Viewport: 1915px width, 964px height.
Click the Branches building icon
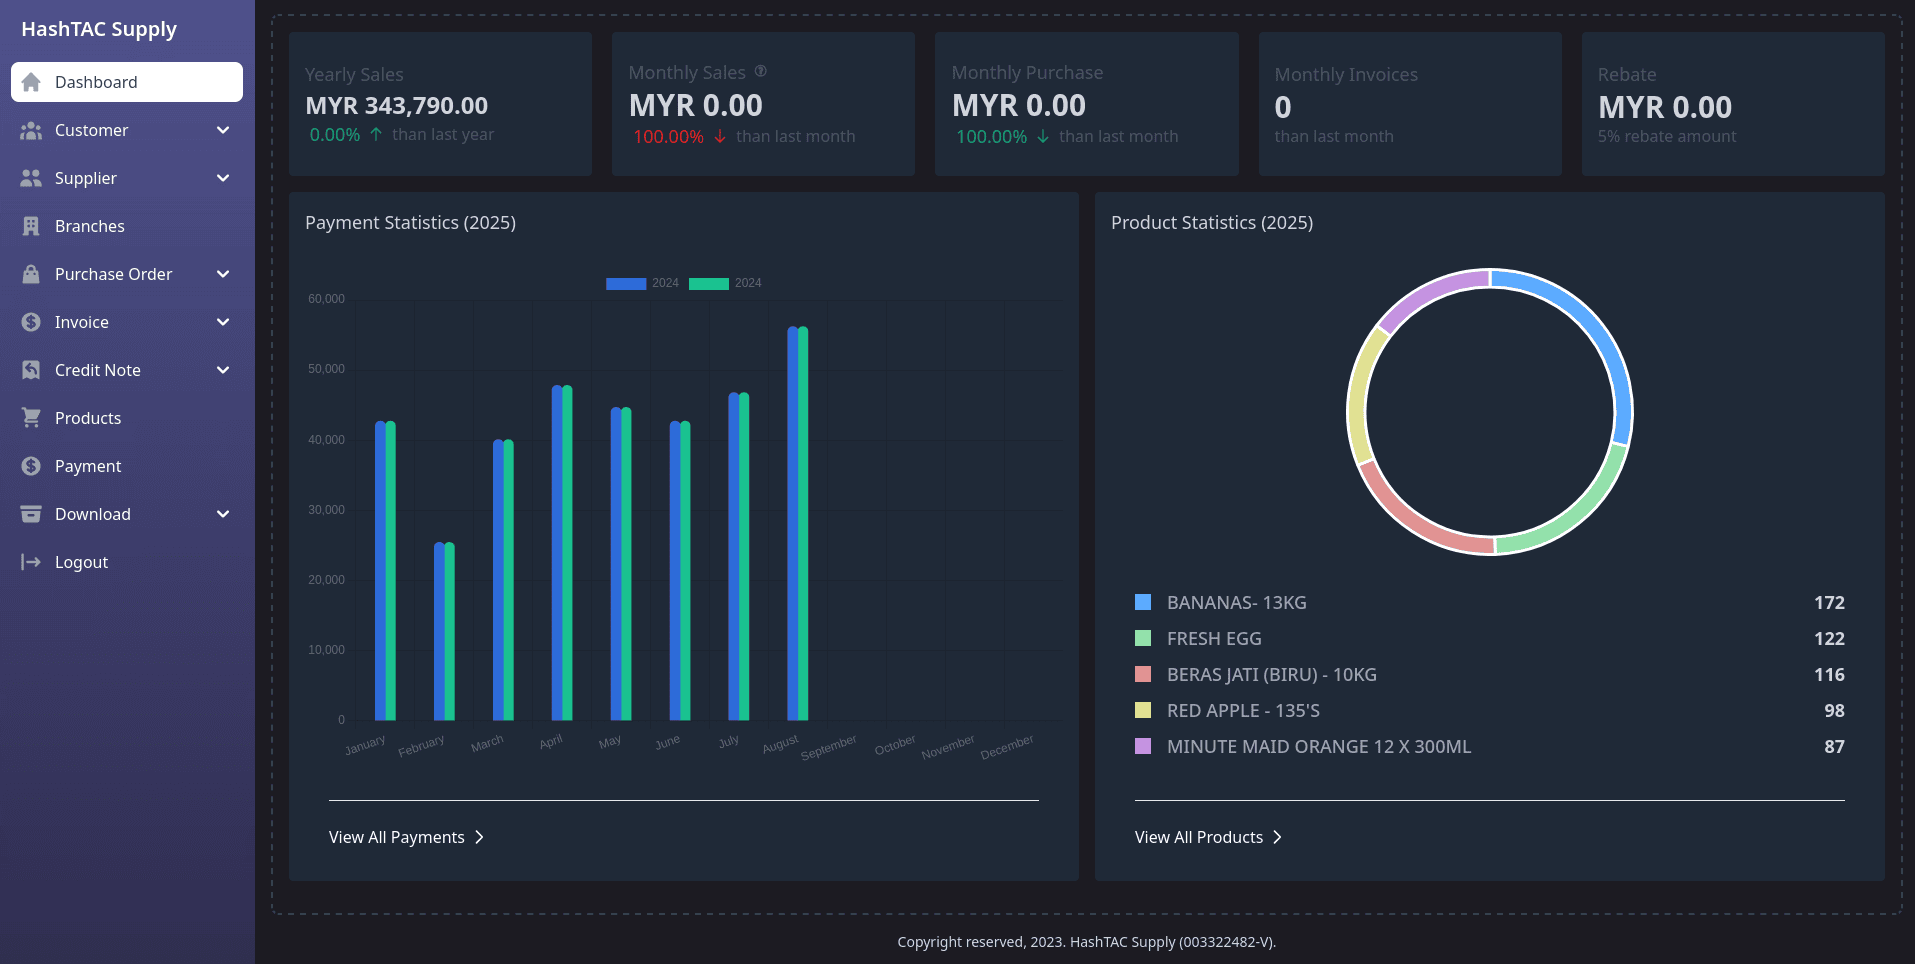(31, 226)
